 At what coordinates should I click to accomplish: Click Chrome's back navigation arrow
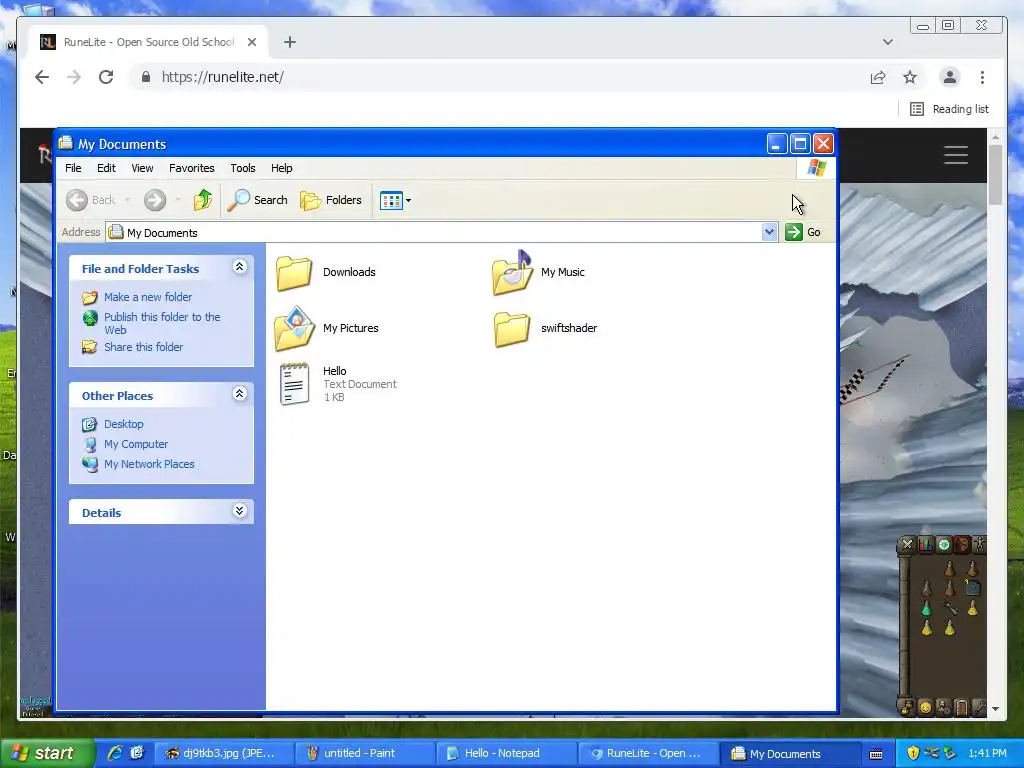(x=42, y=77)
